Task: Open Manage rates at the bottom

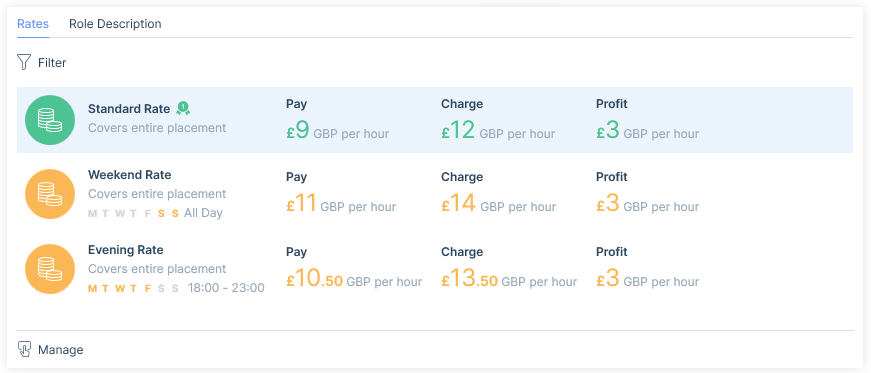Action: [51, 350]
